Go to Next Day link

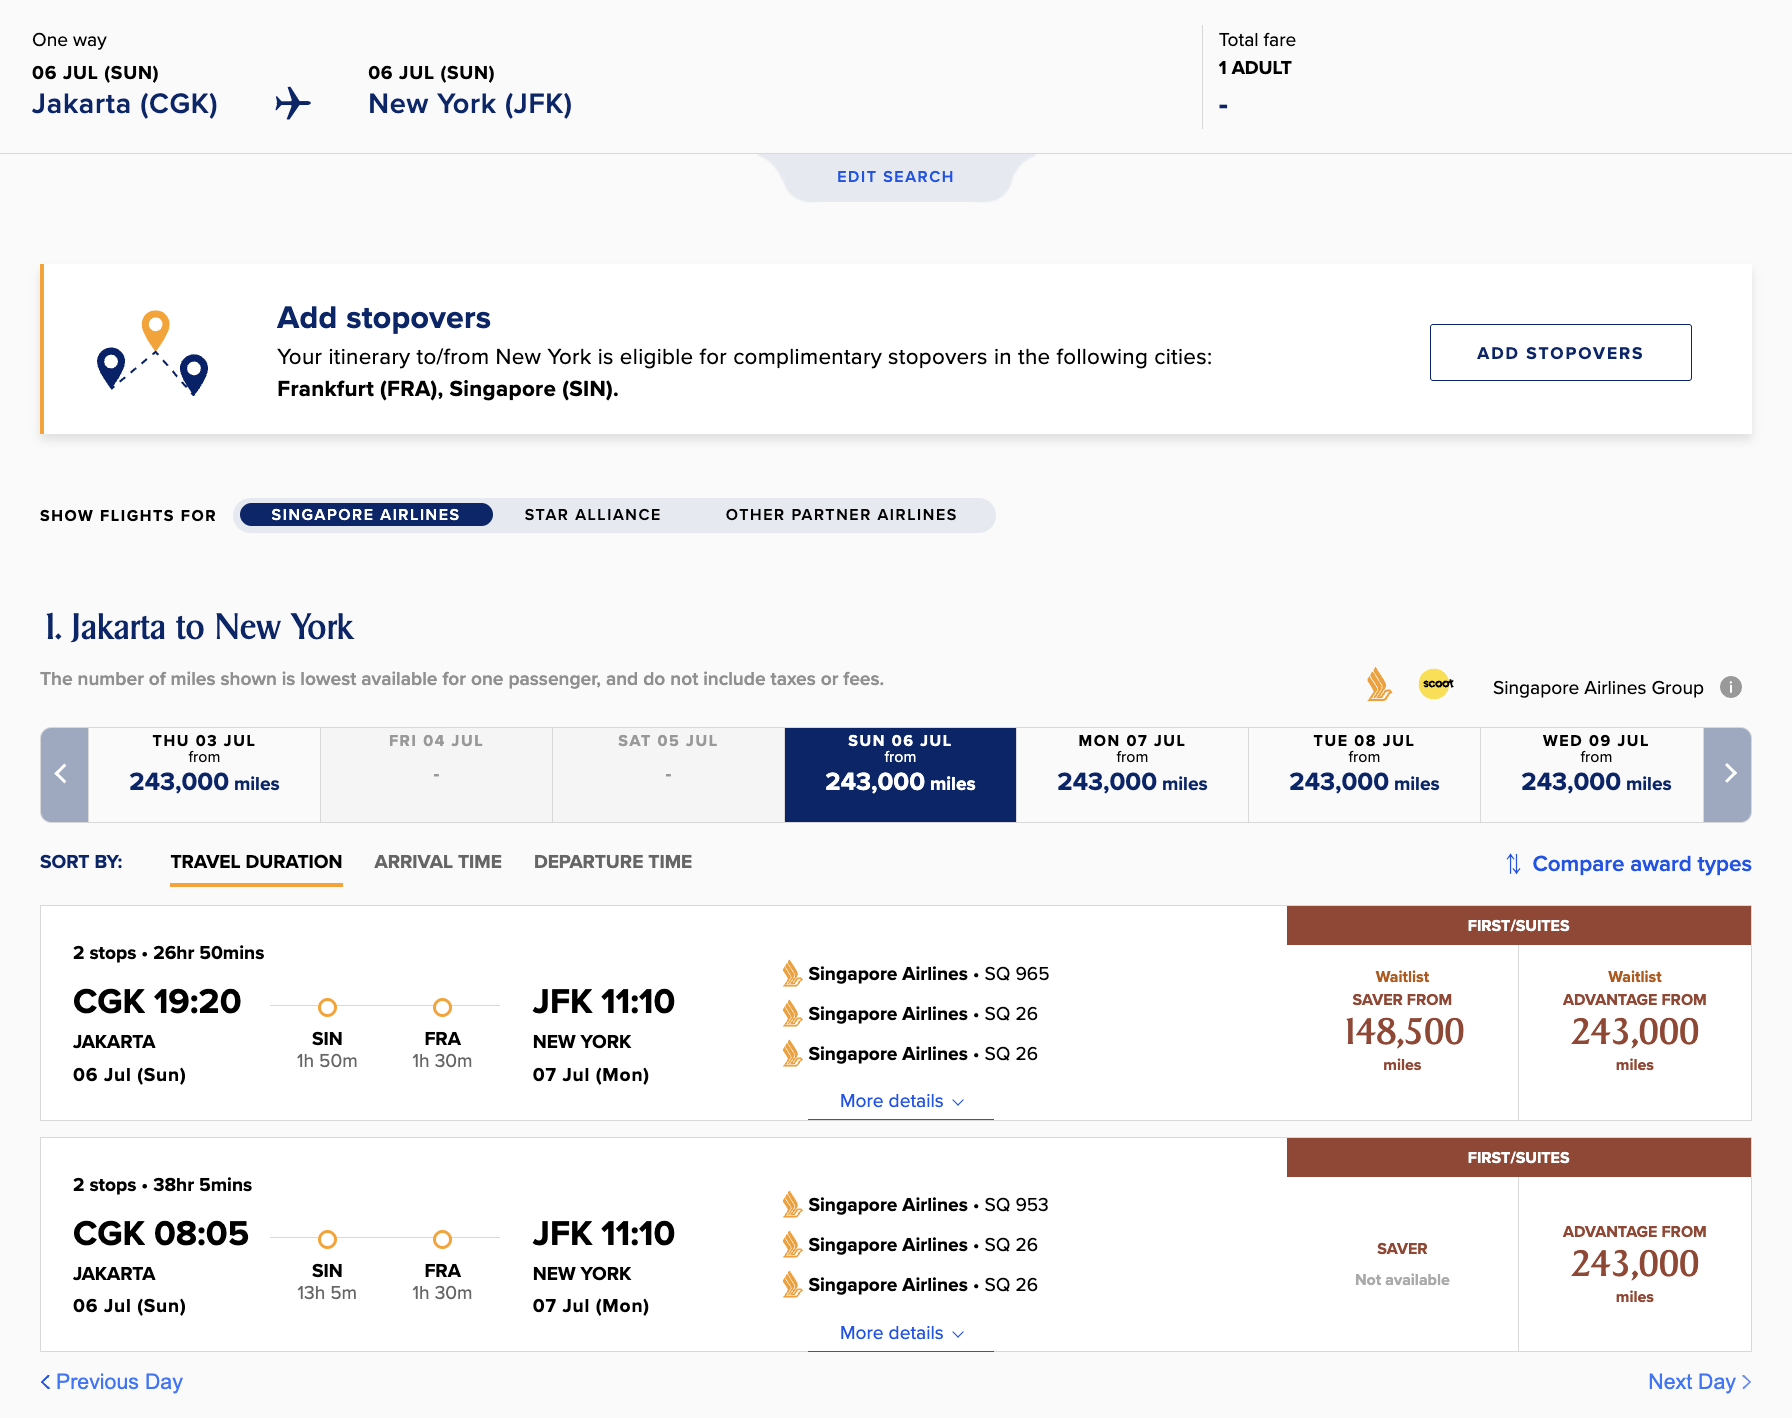[1698, 1382]
